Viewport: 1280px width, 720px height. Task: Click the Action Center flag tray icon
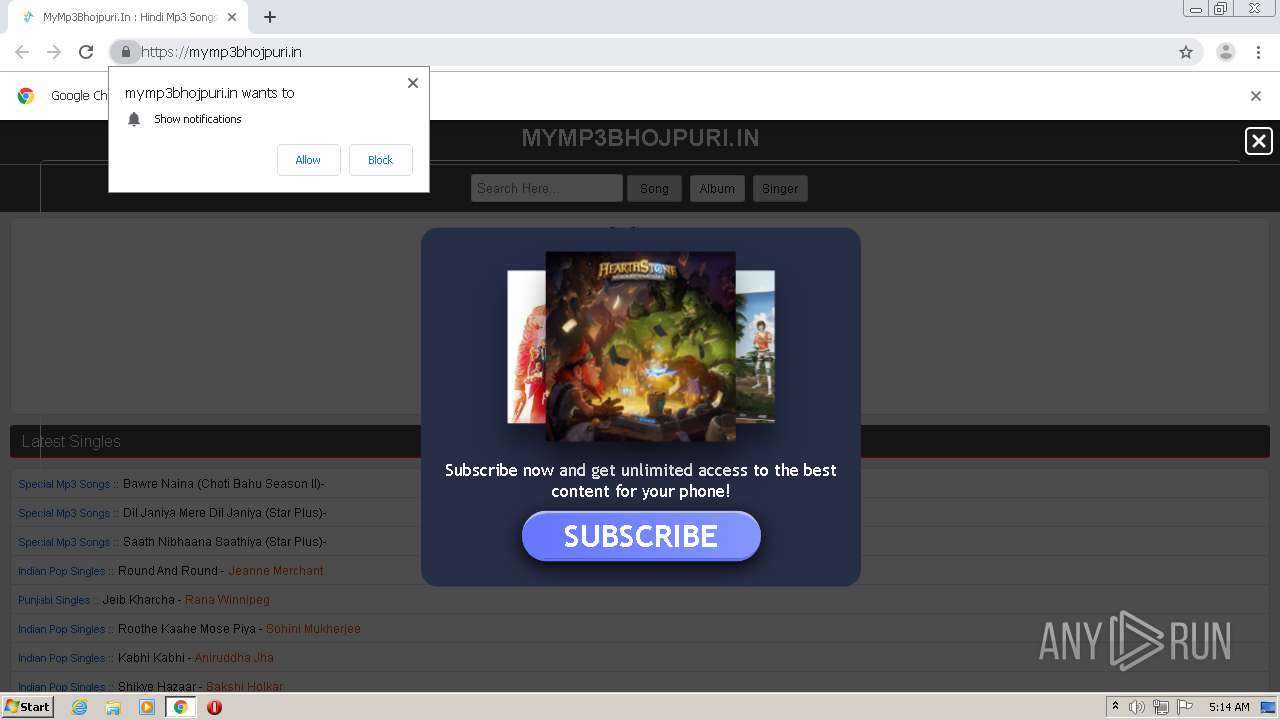coord(1185,707)
